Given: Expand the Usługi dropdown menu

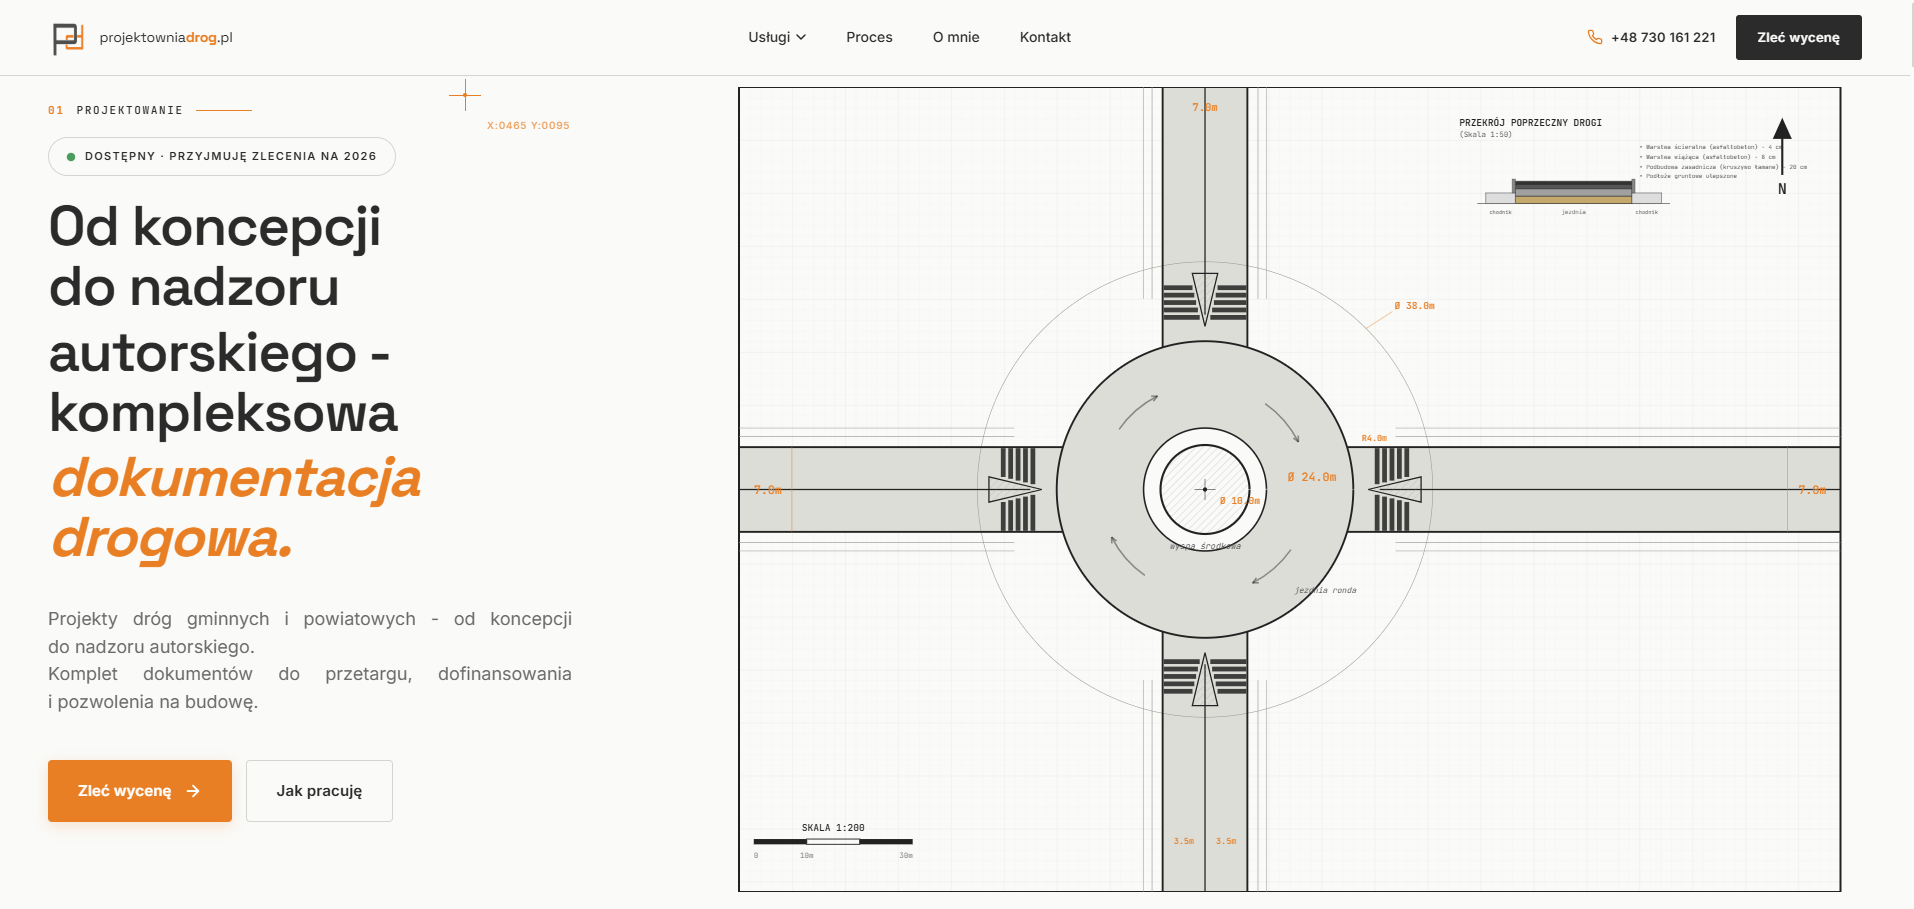Looking at the screenshot, I should [x=777, y=37].
